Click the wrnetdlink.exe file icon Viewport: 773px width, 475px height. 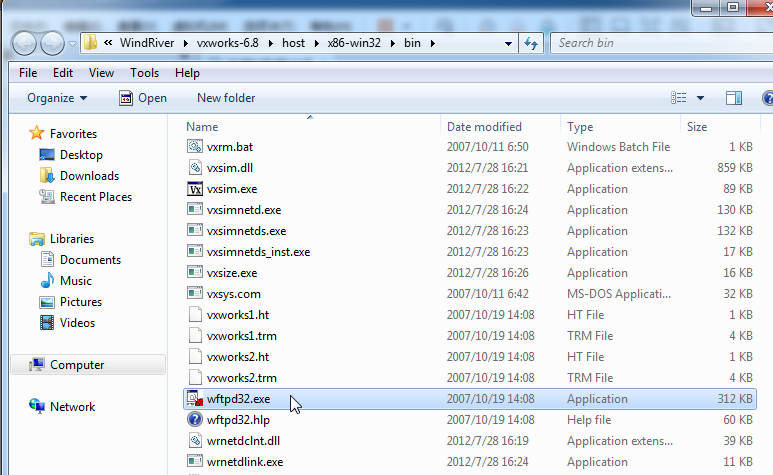(x=195, y=461)
